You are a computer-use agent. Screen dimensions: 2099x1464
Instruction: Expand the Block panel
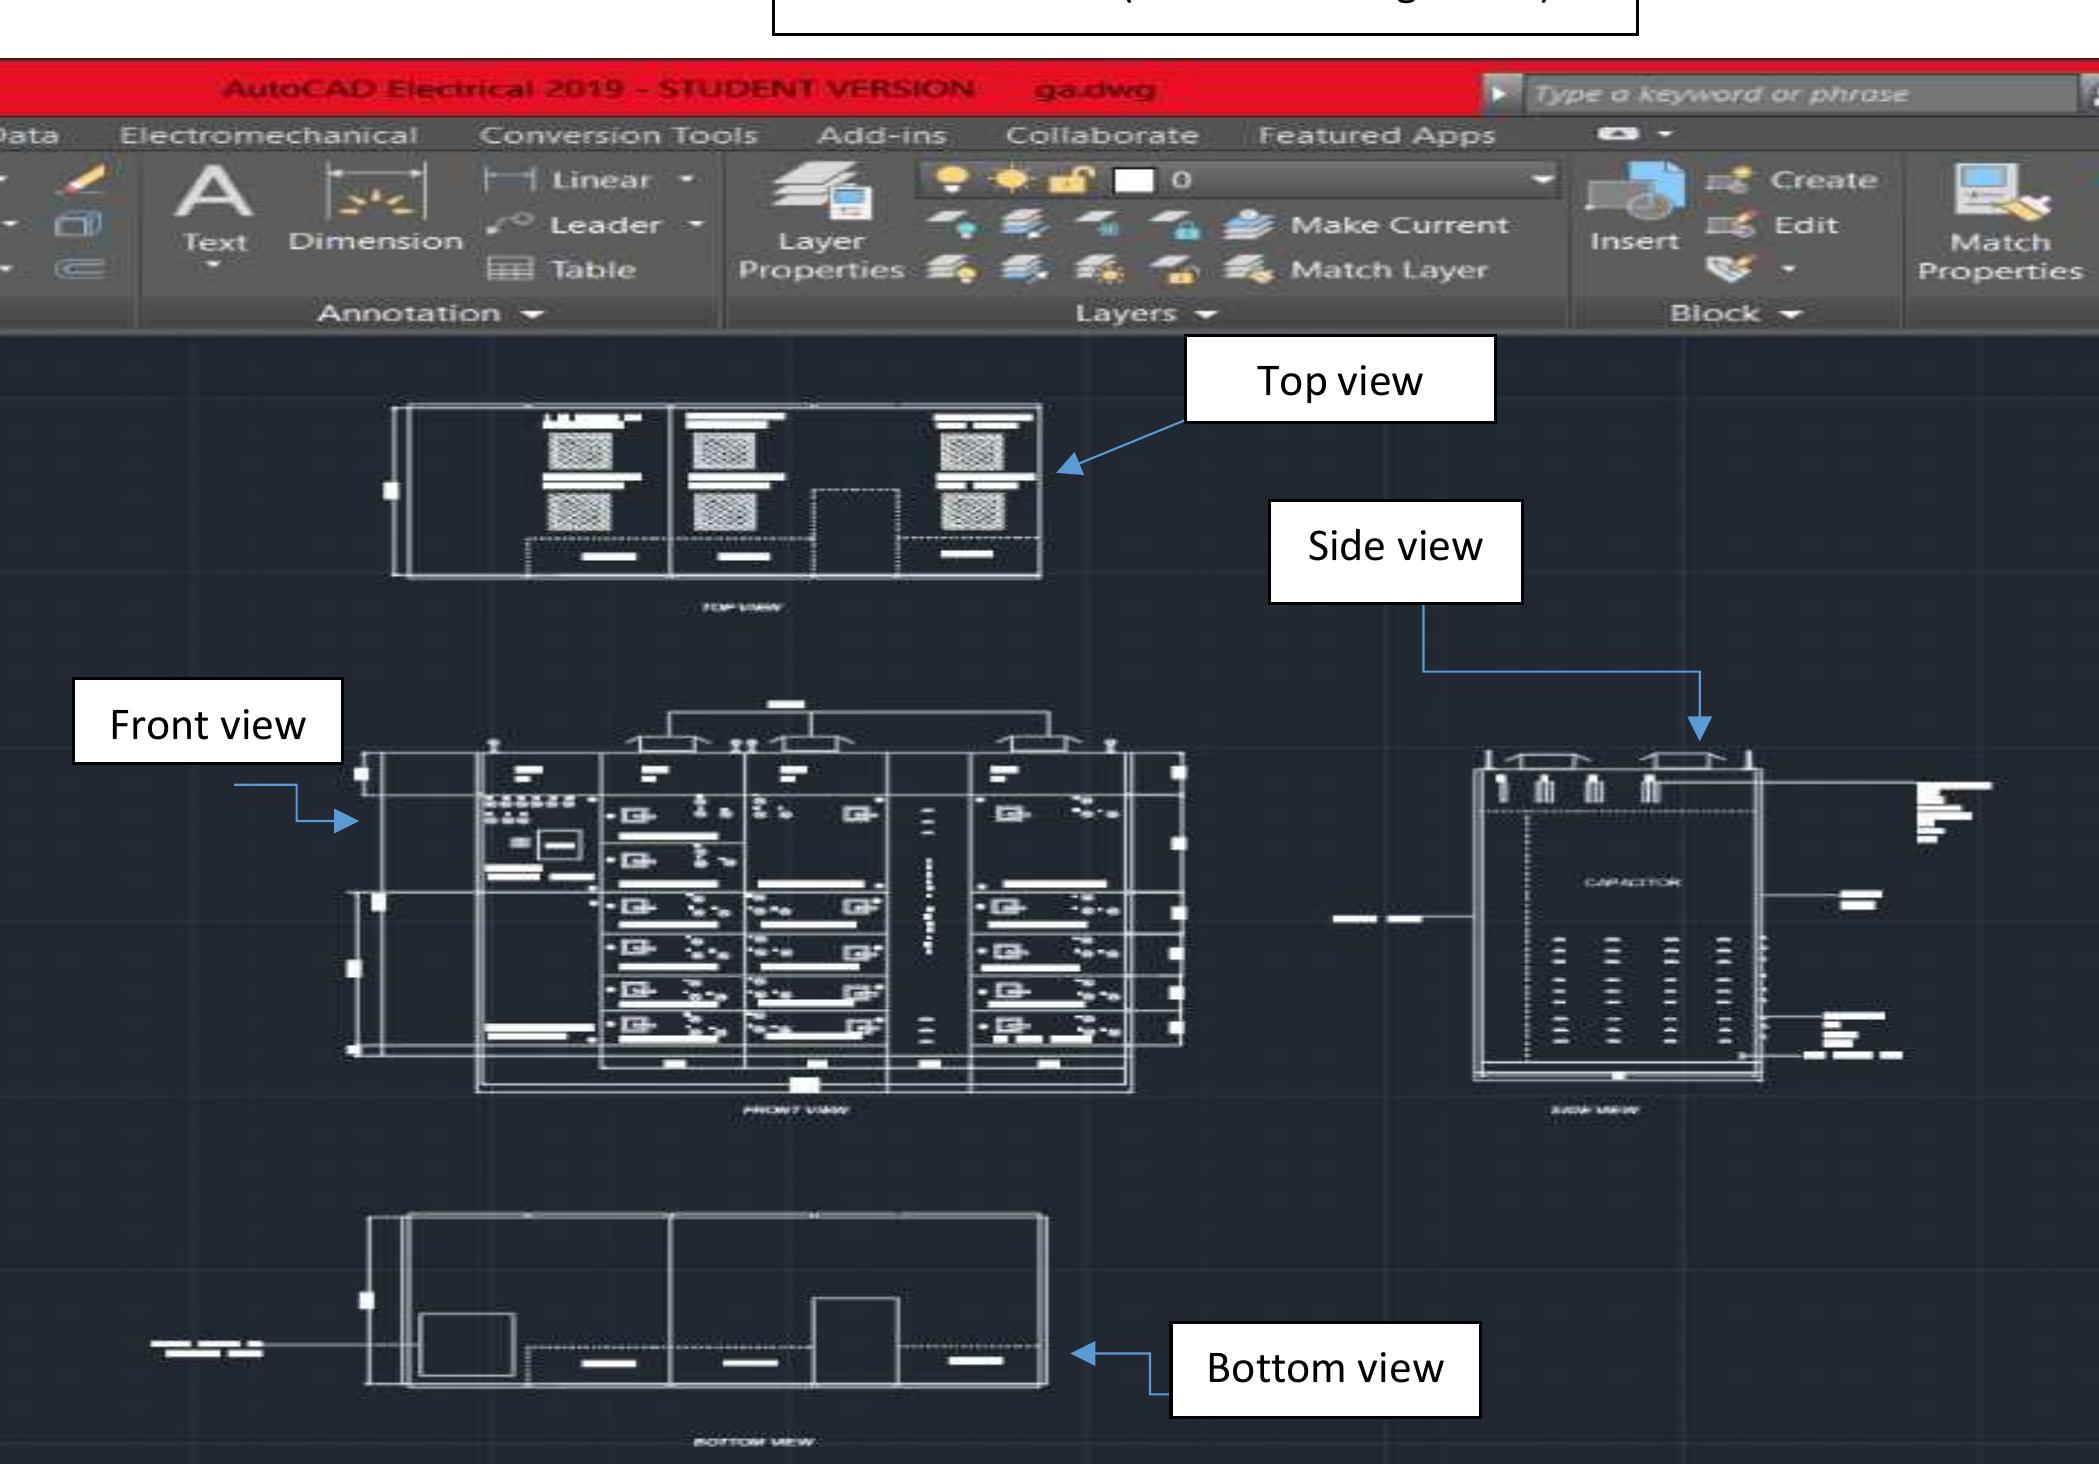(x=1735, y=314)
